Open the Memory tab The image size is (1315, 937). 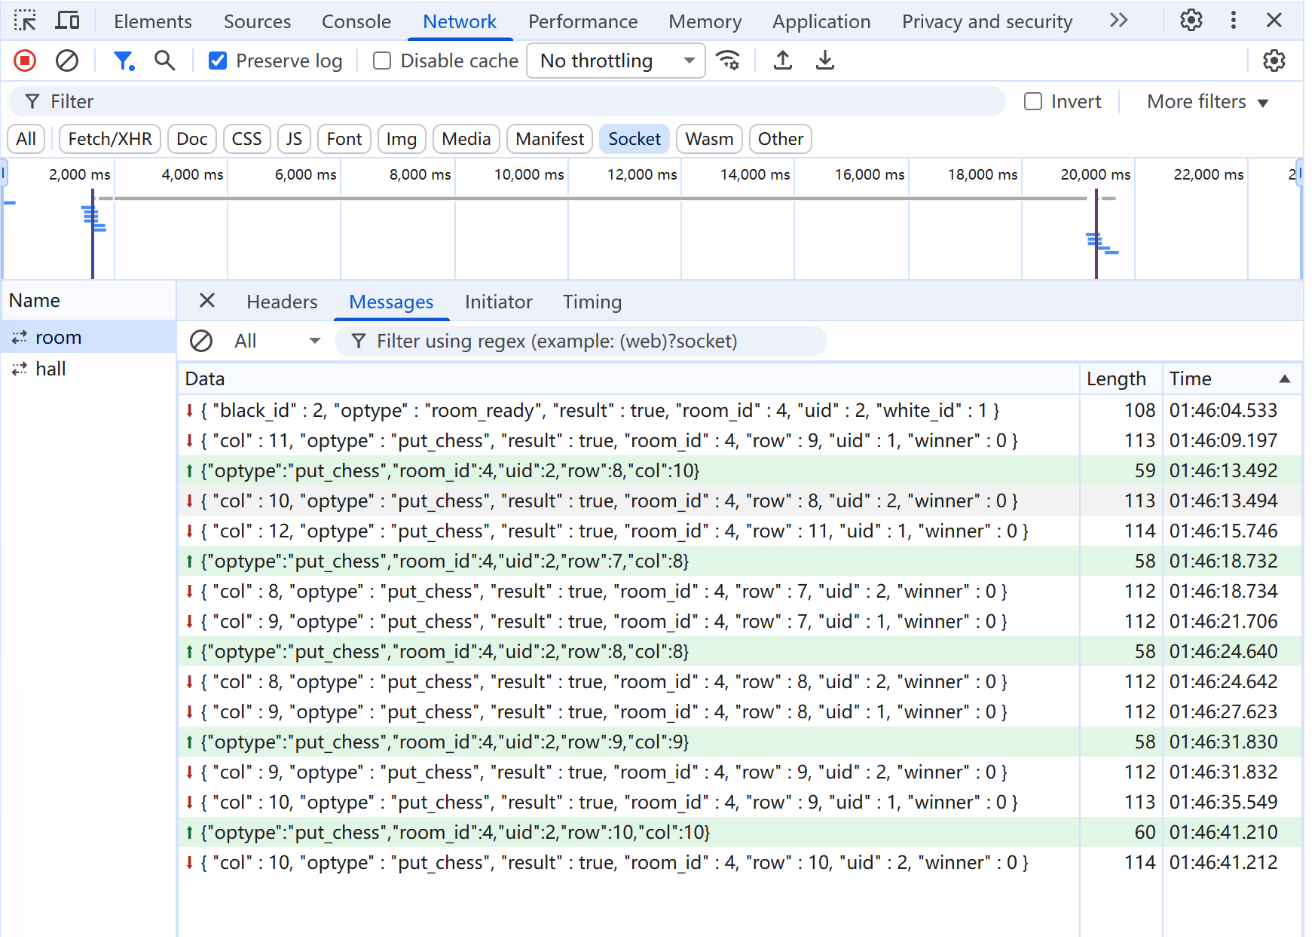coord(705,21)
